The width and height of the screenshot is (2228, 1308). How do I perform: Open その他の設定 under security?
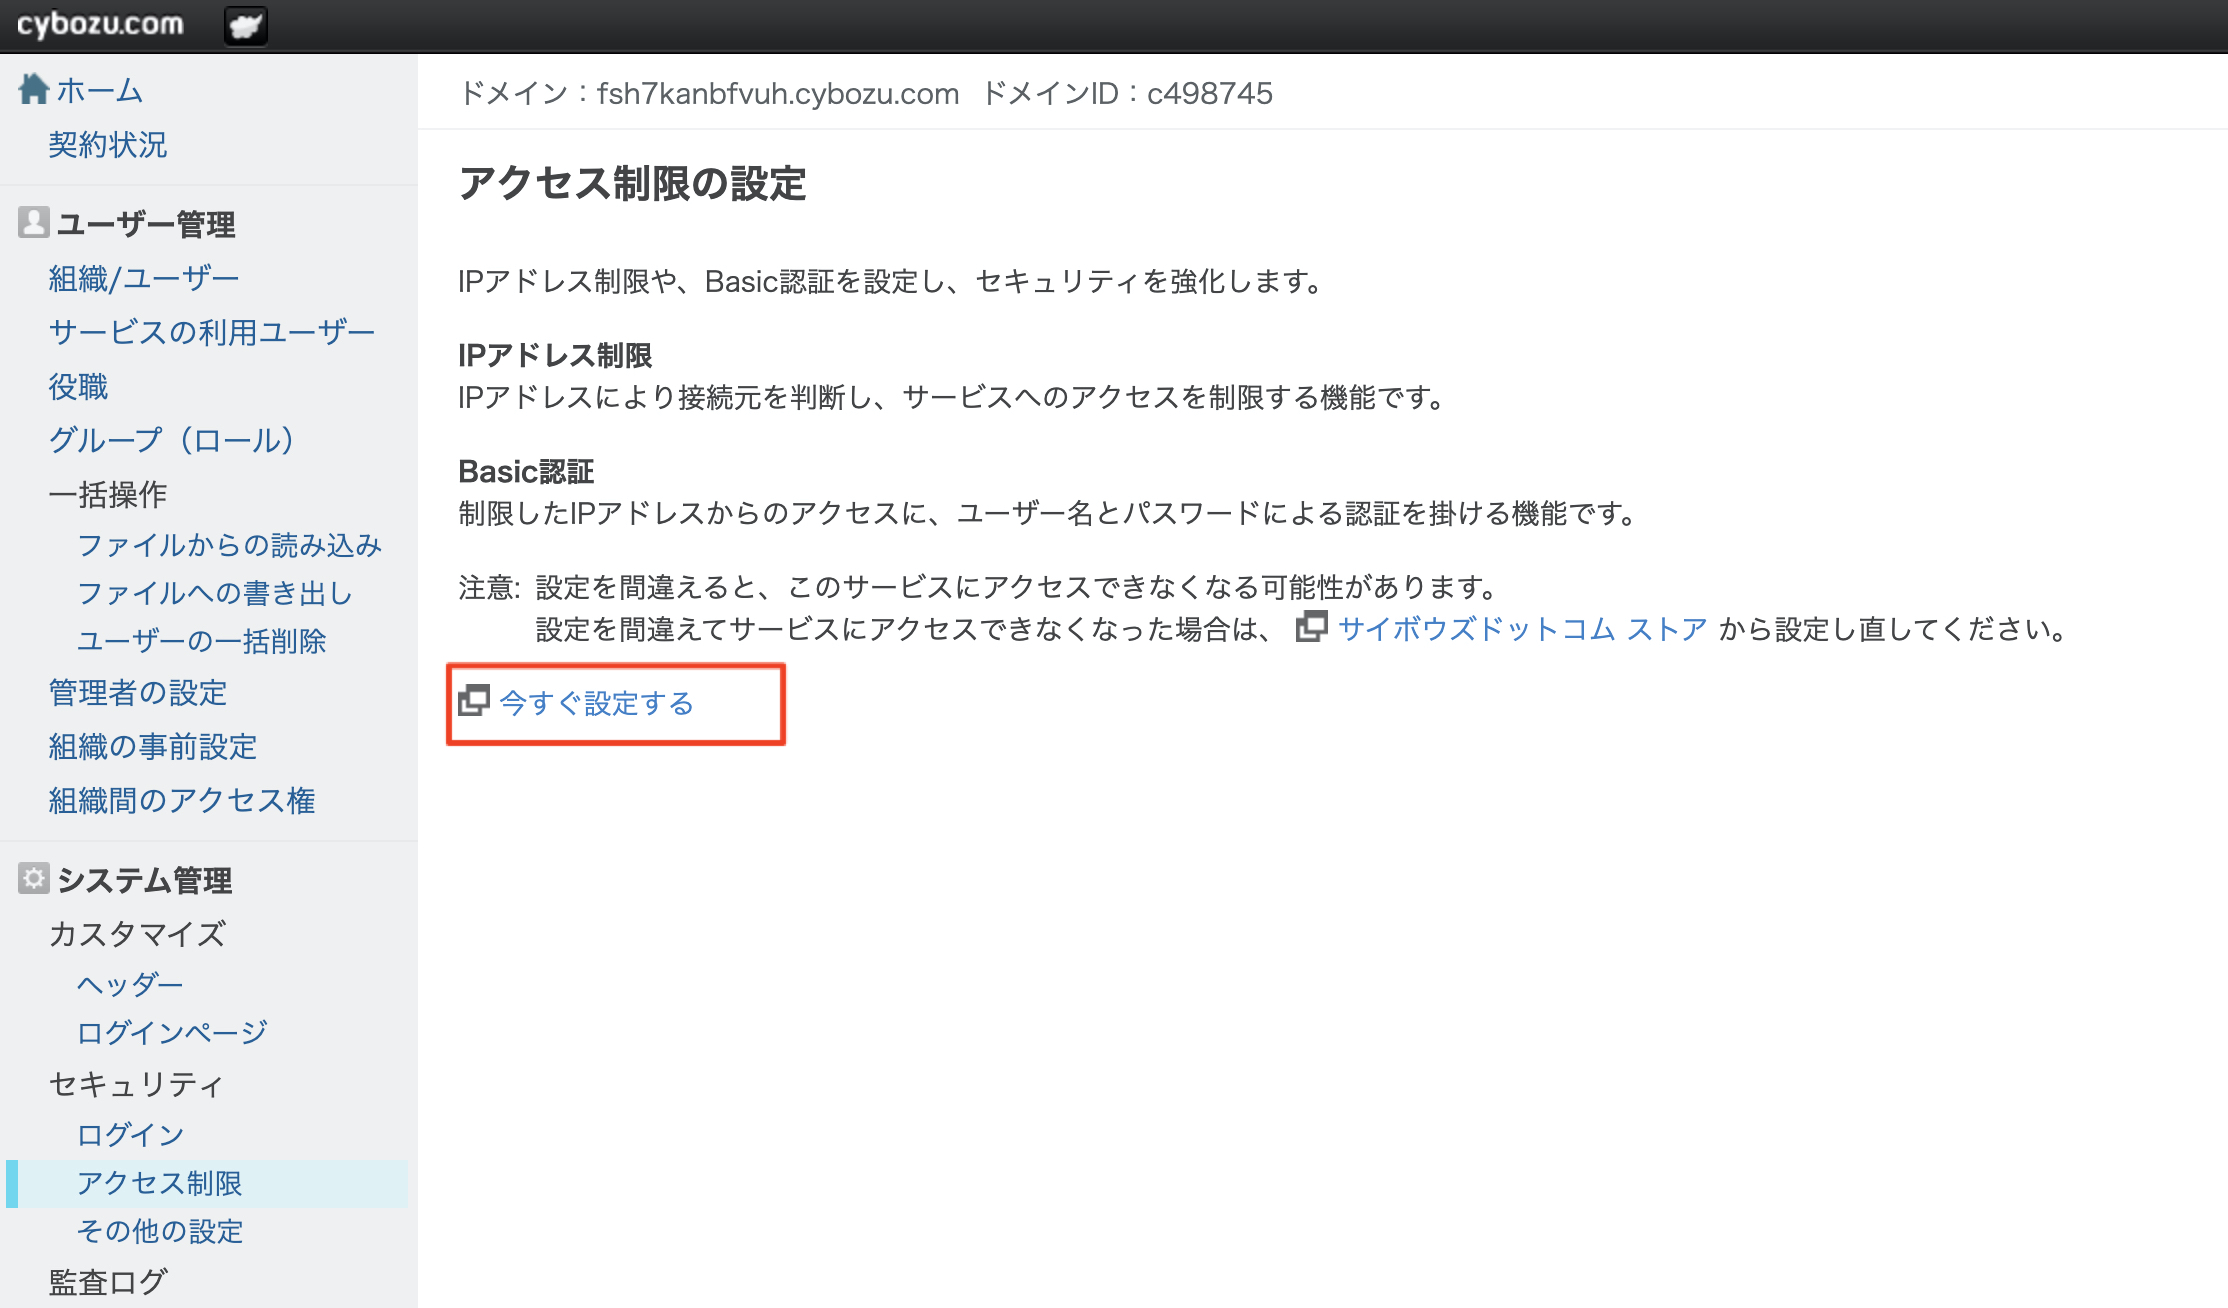tap(160, 1231)
